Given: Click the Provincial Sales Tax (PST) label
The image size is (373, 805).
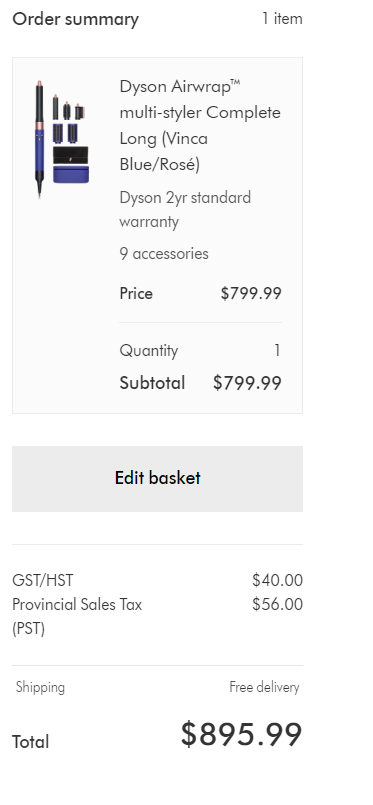Looking at the screenshot, I should point(77,617).
